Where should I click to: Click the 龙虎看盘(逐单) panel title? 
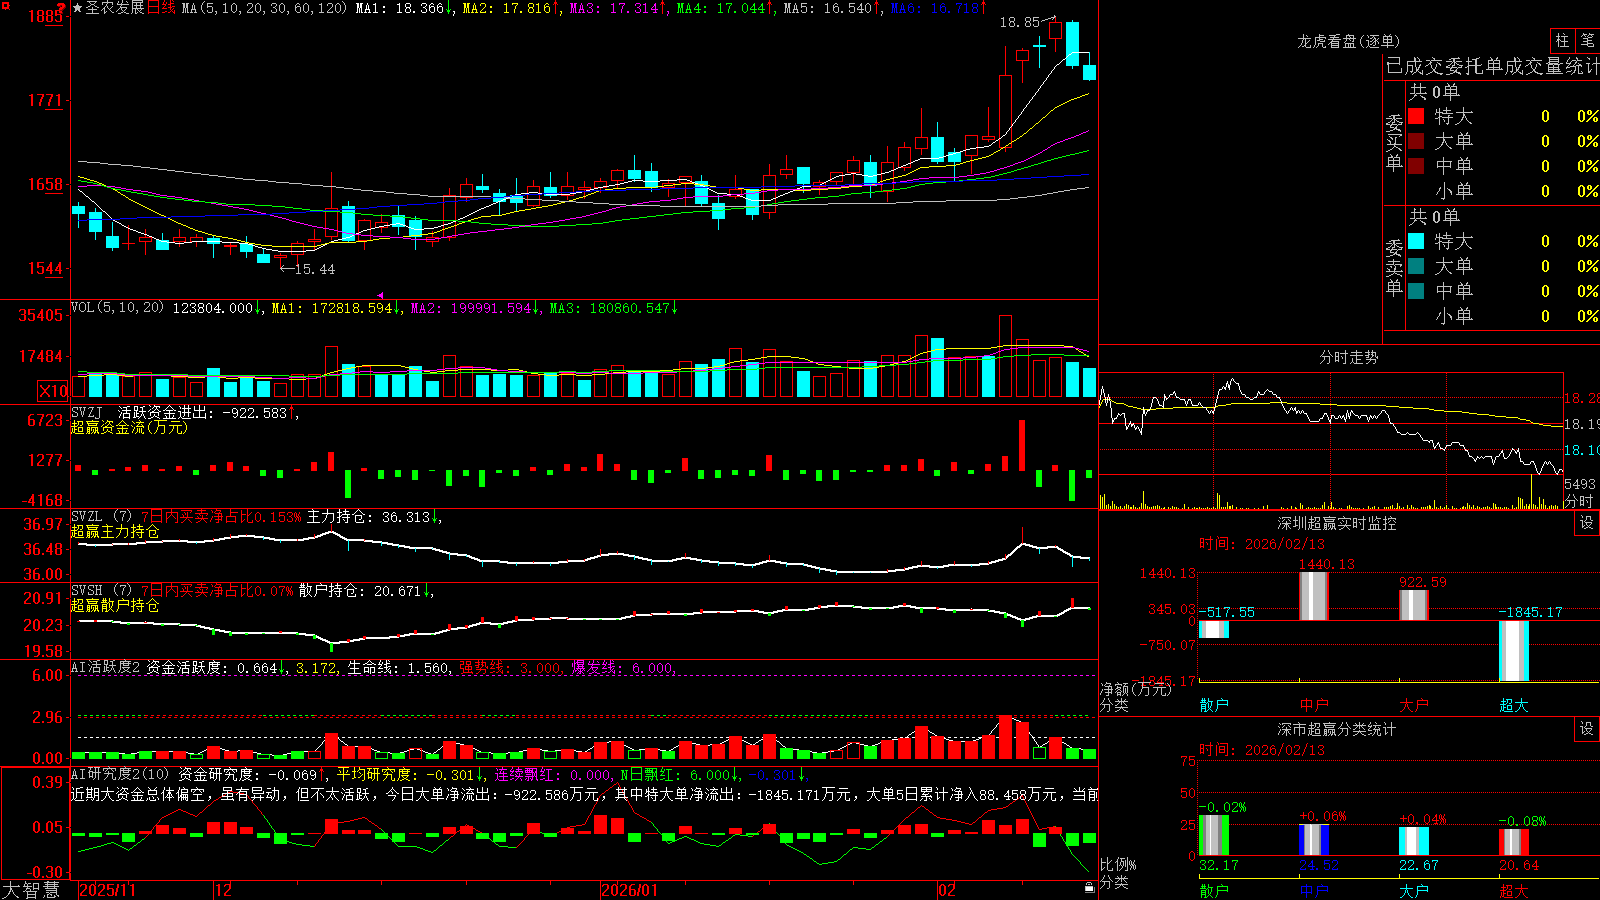(1348, 41)
